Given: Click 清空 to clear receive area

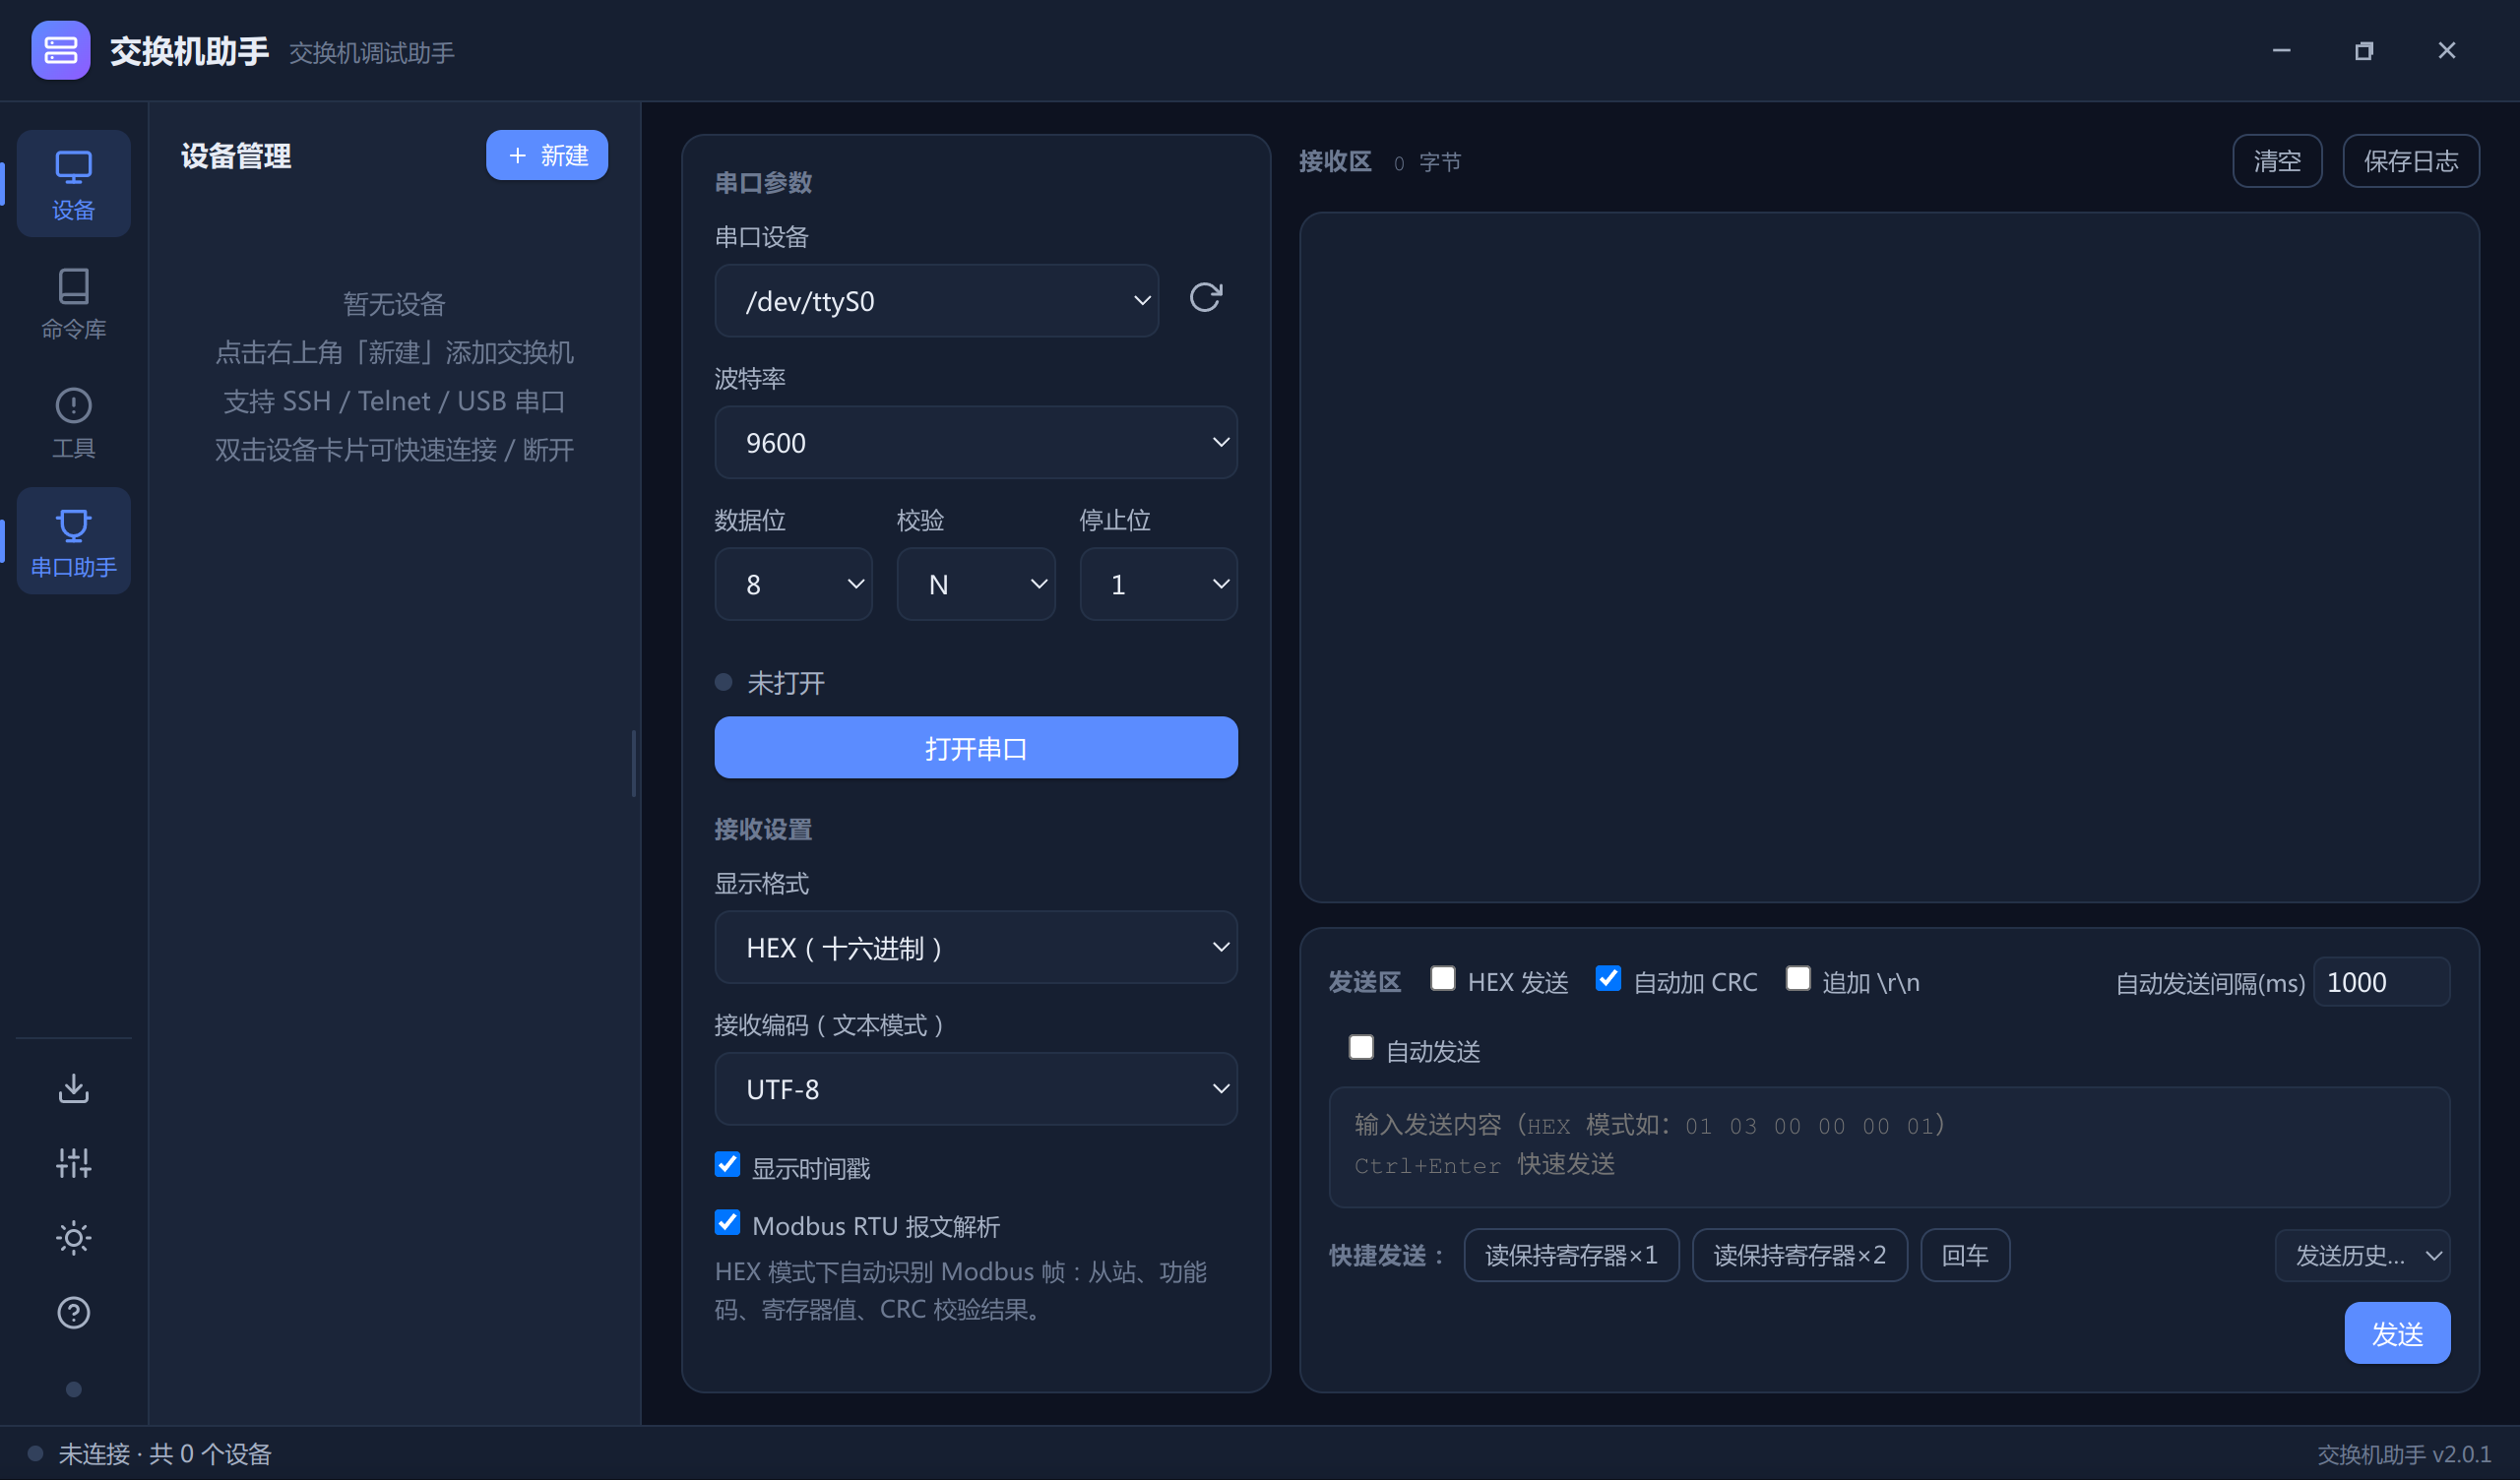Looking at the screenshot, I should coord(2277,161).
